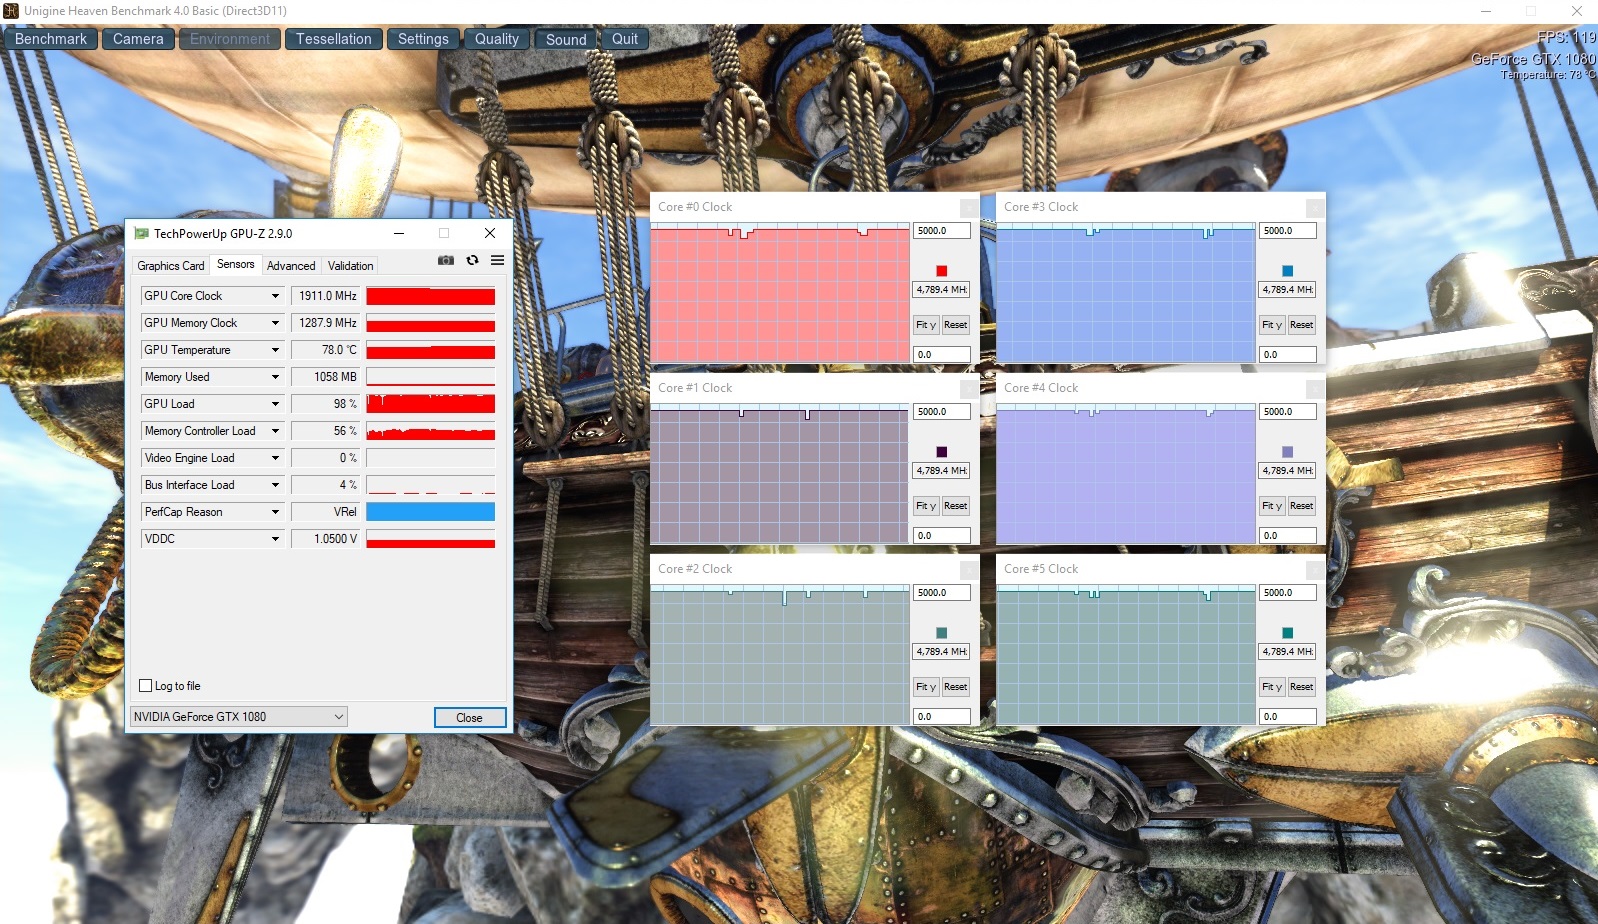Close the Core #1 Clock graph panel
The width and height of the screenshot is (1598, 924).
[x=969, y=389]
